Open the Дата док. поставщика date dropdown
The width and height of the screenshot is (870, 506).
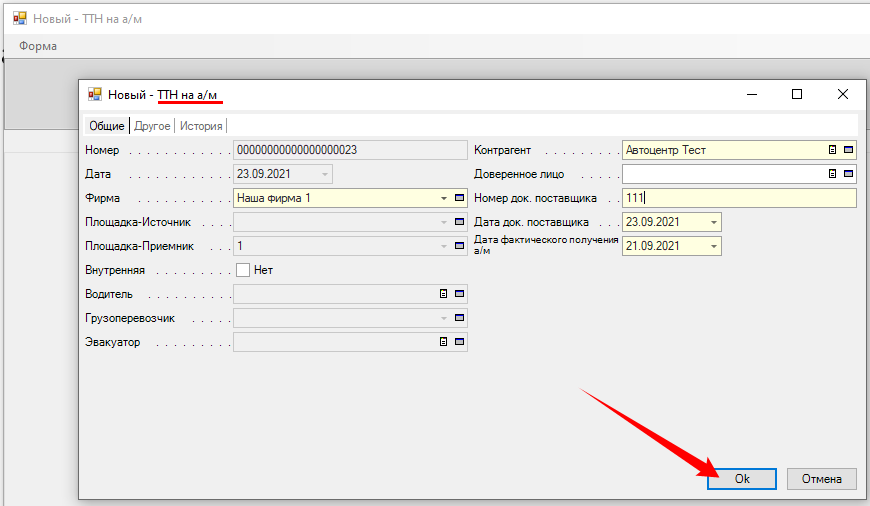point(713,222)
